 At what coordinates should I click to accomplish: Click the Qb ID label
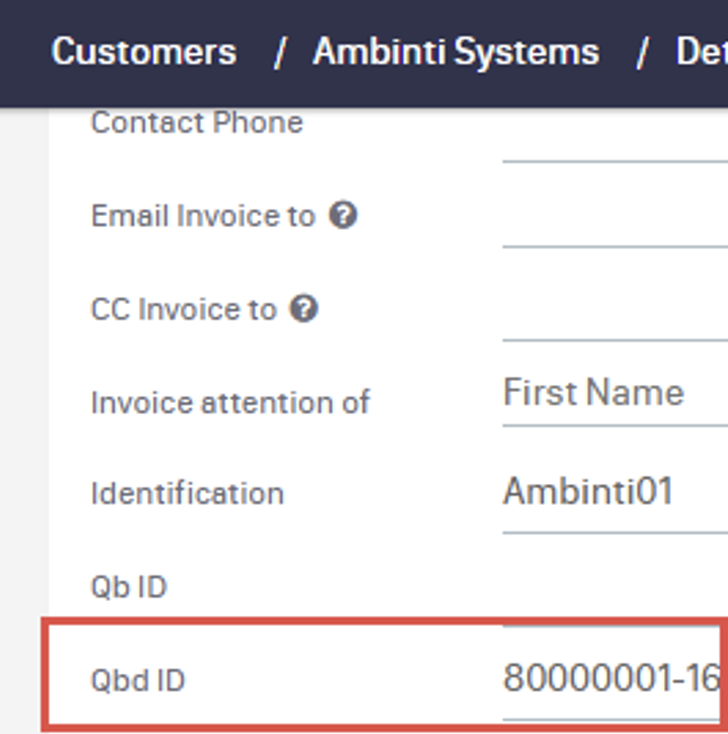(x=128, y=587)
